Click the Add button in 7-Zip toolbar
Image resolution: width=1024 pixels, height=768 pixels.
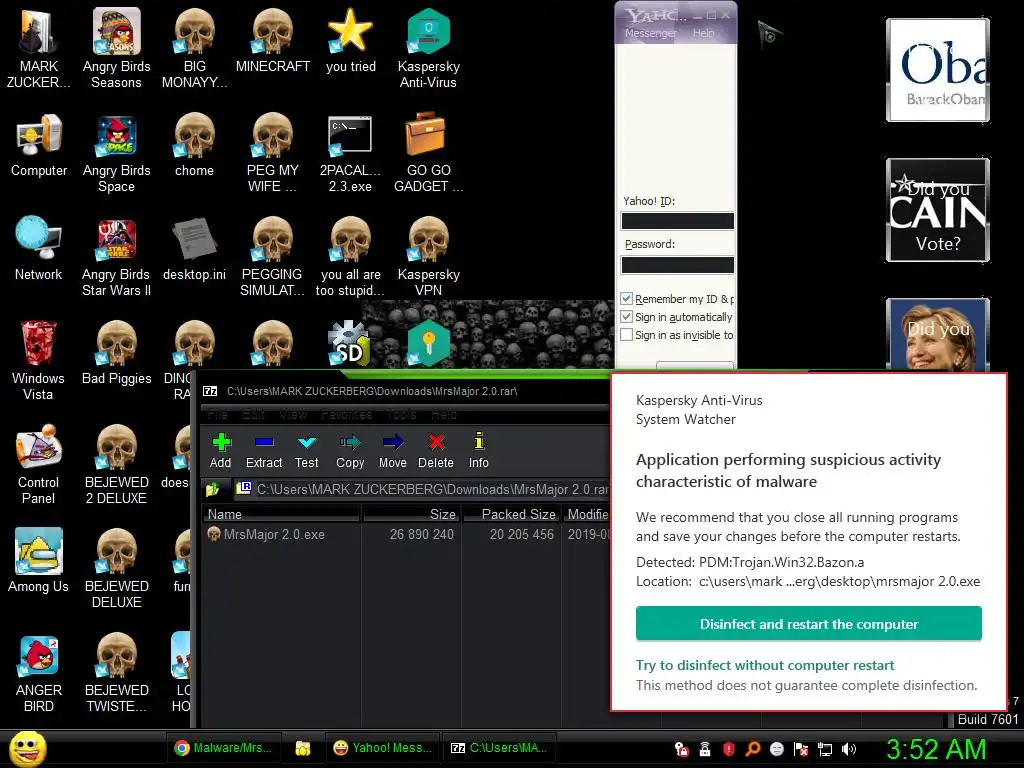coord(221,451)
